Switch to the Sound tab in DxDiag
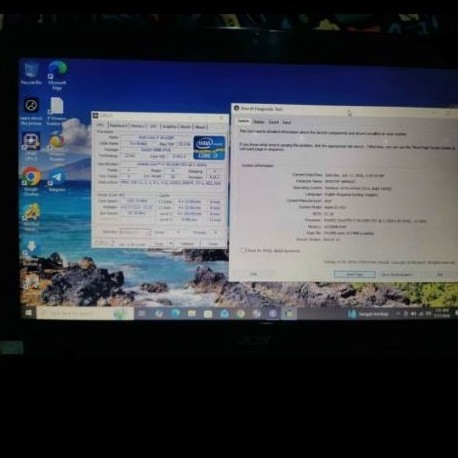The width and height of the screenshot is (458, 458). (274, 122)
